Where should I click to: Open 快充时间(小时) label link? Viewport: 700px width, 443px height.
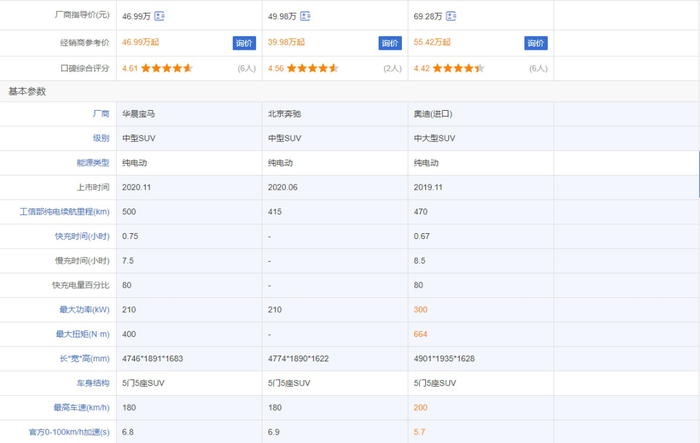82,236
